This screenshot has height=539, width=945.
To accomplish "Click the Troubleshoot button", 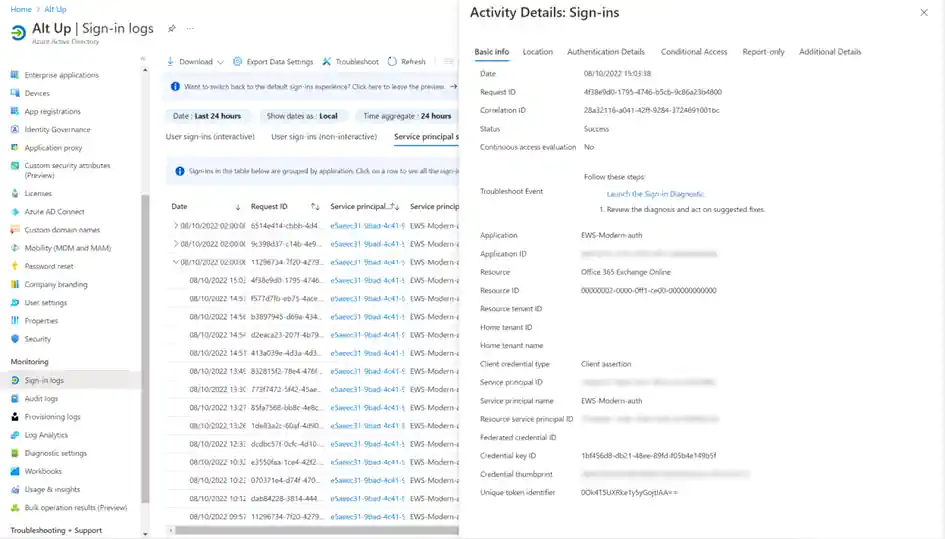I will 350,61.
